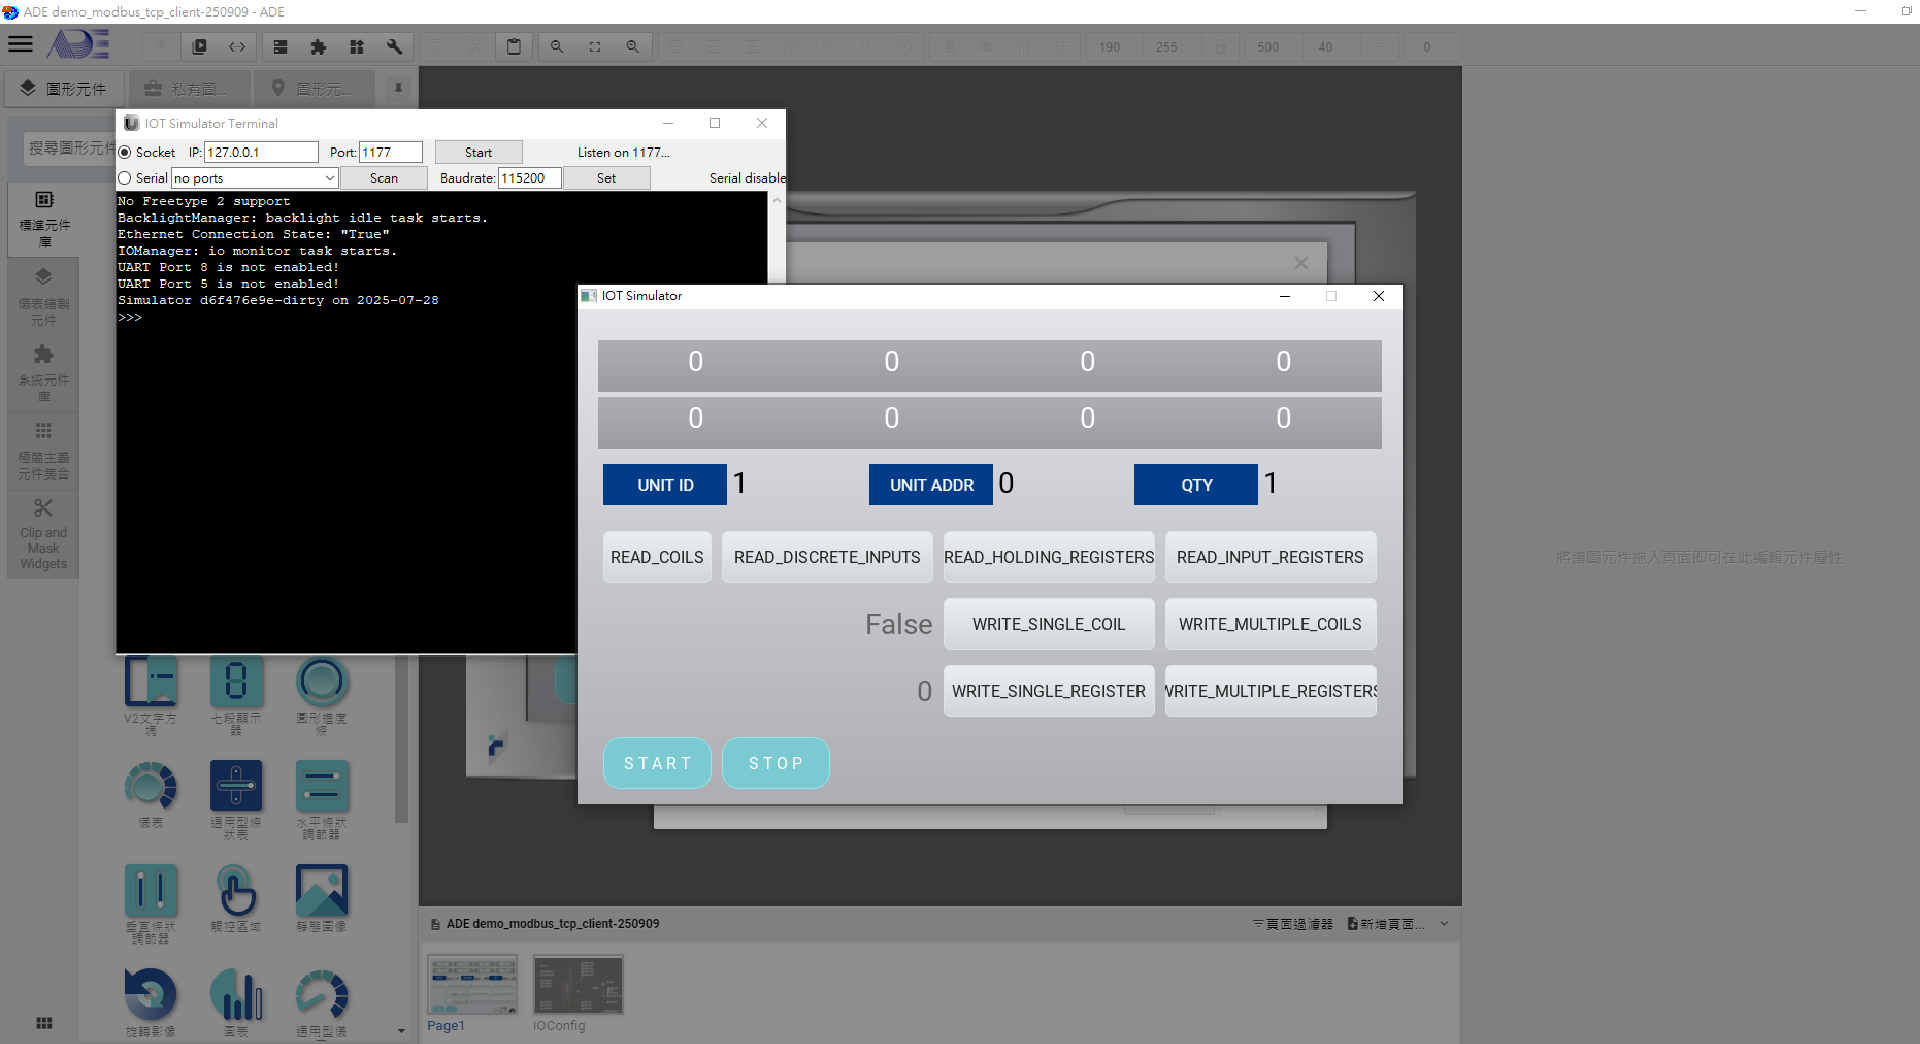1920x1044 pixels.
Task: Select the IOConfig page thumbnail
Action: click(x=578, y=985)
